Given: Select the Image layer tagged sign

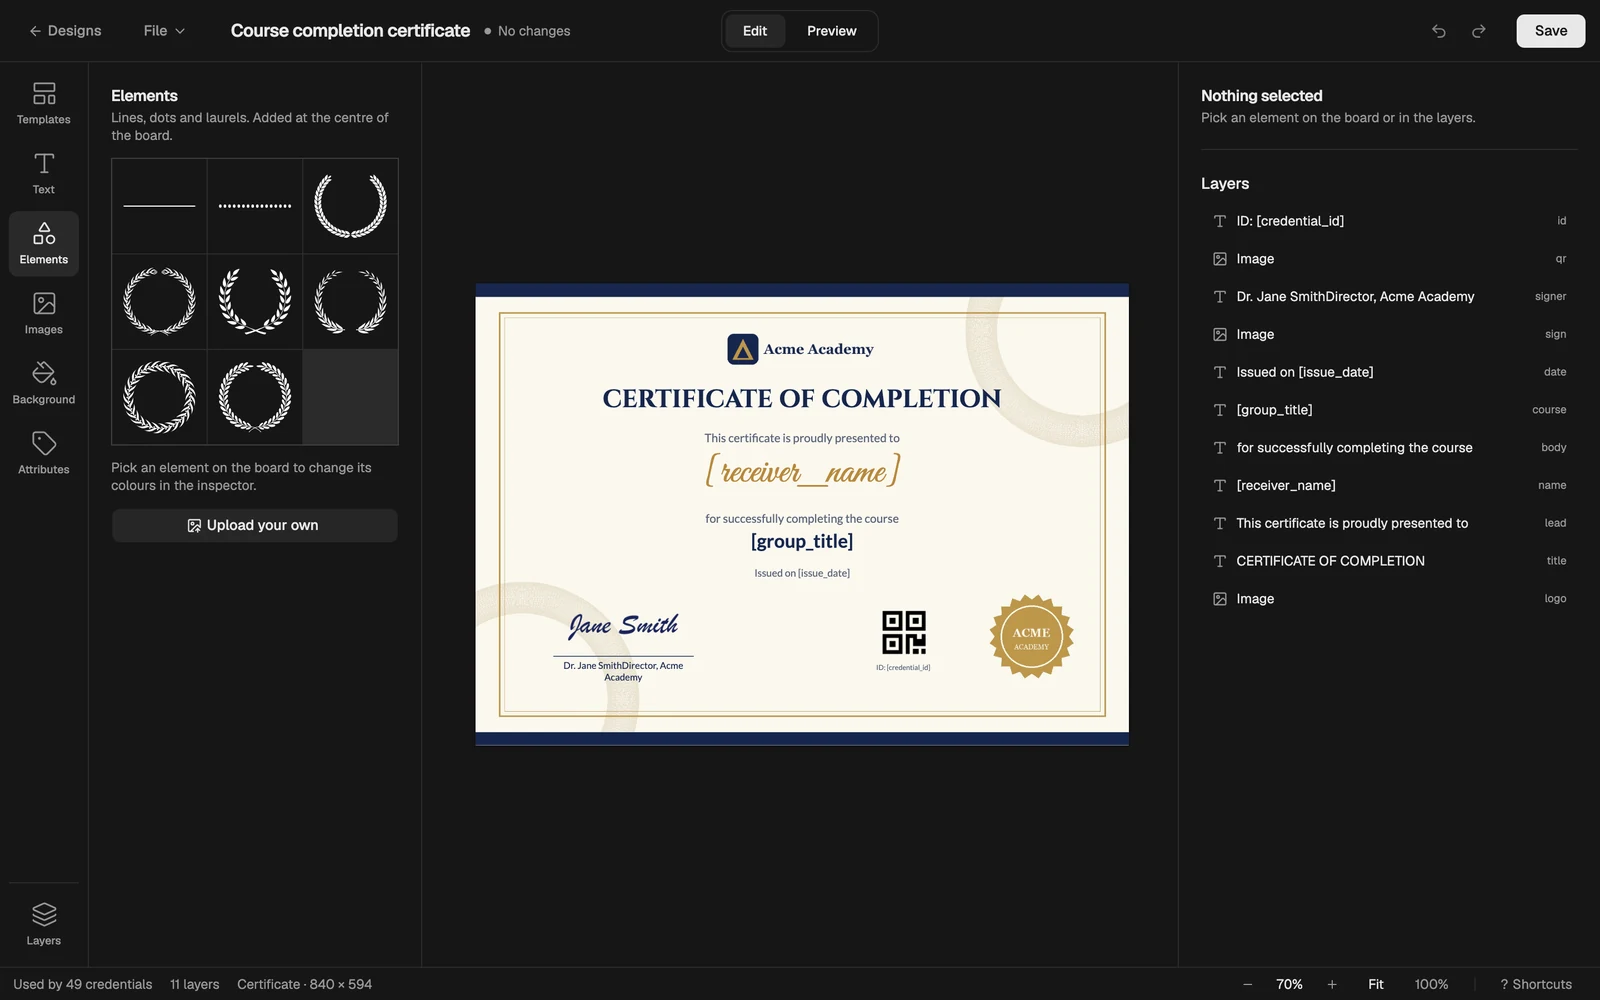Looking at the screenshot, I should coord(1389,335).
